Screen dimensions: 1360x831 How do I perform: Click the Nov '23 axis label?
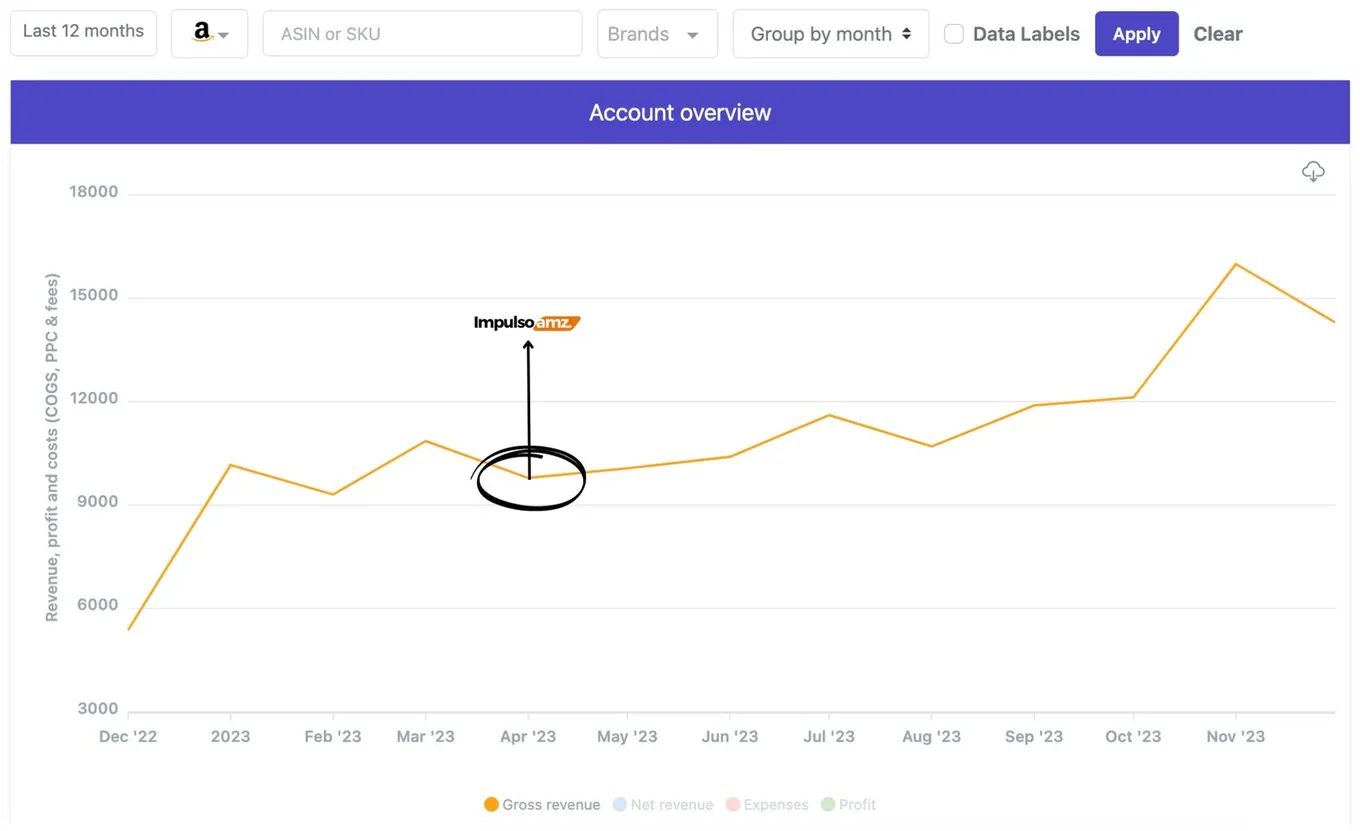click(1235, 737)
